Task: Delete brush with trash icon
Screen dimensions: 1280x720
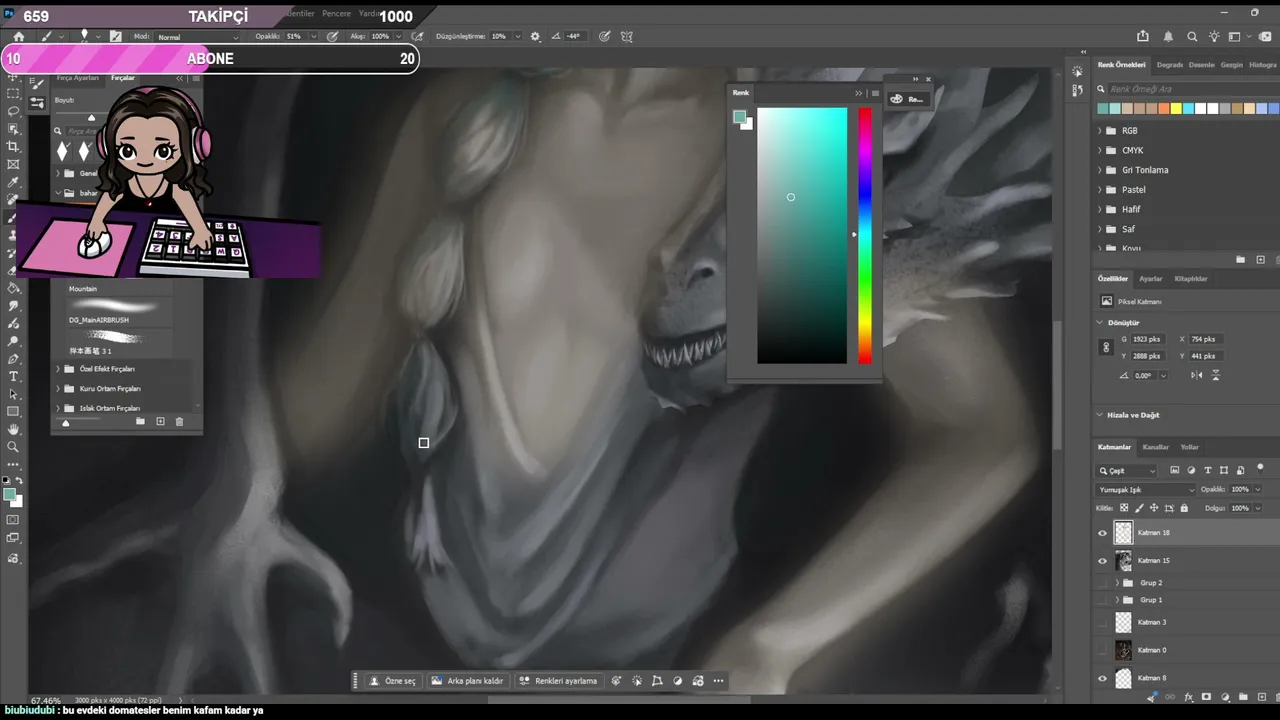Action: click(179, 422)
